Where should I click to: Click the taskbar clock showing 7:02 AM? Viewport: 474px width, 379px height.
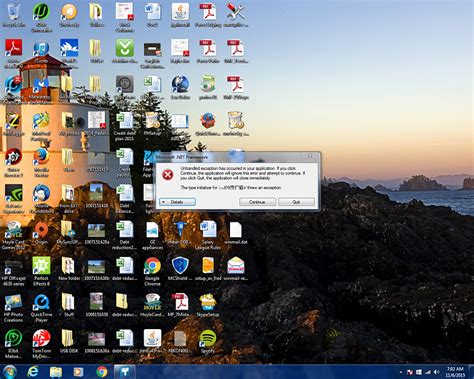[455, 372]
